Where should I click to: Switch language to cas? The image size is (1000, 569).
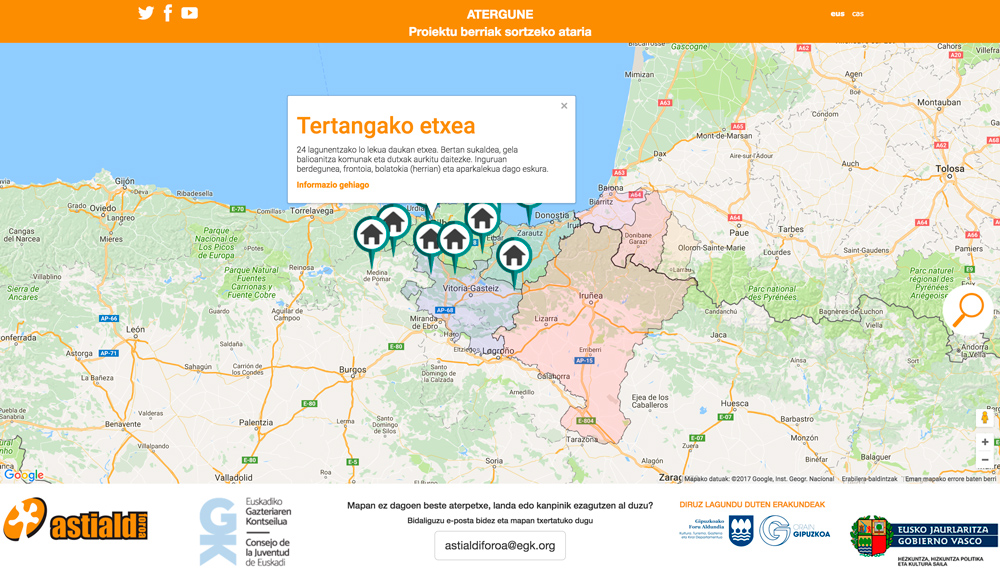858,13
